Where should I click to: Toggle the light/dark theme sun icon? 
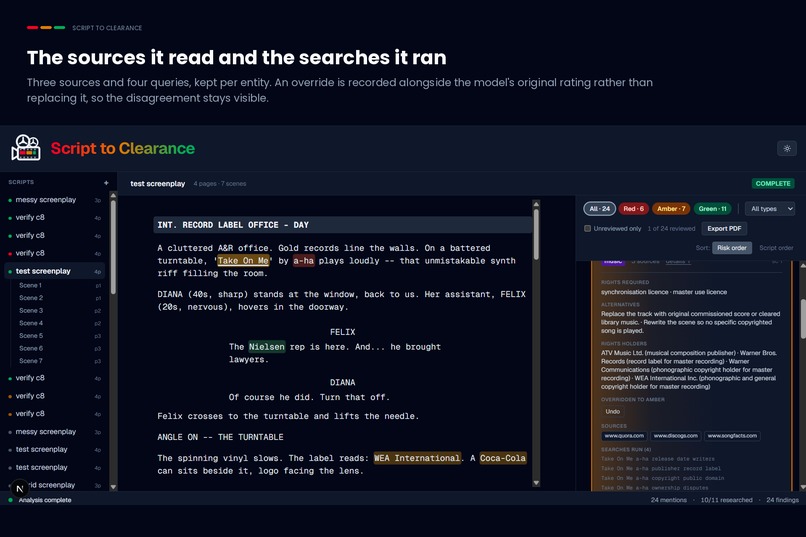click(786, 149)
